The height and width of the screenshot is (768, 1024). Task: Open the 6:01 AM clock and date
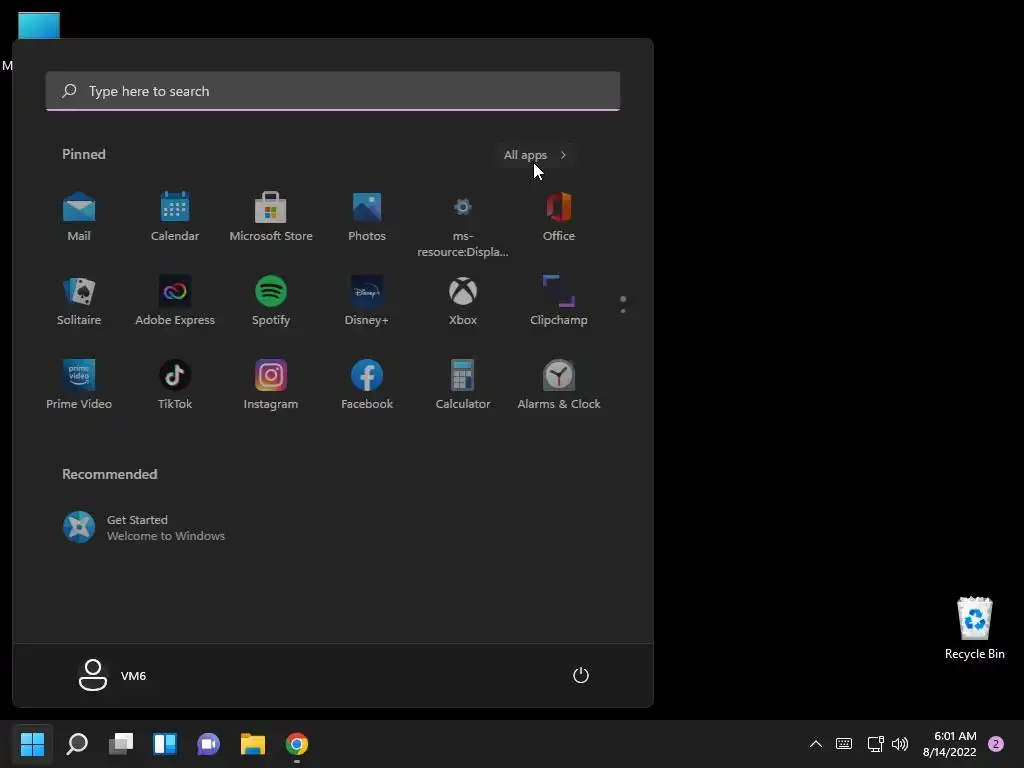[950, 744]
